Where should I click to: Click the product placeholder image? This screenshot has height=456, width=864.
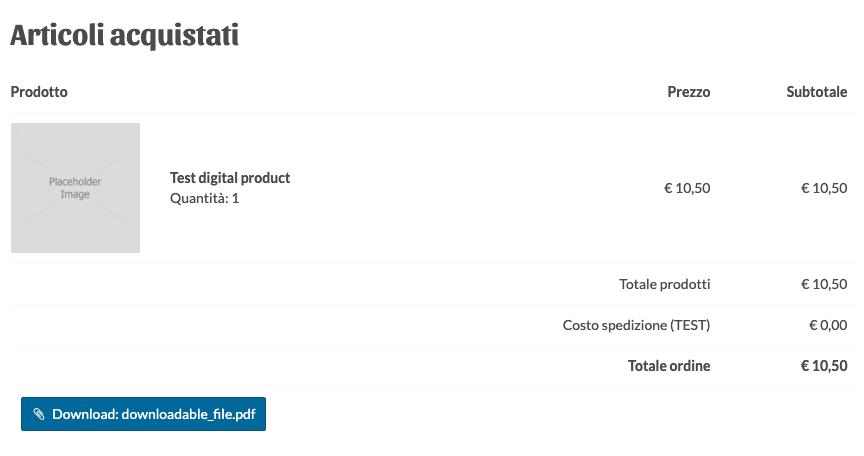click(x=75, y=188)
